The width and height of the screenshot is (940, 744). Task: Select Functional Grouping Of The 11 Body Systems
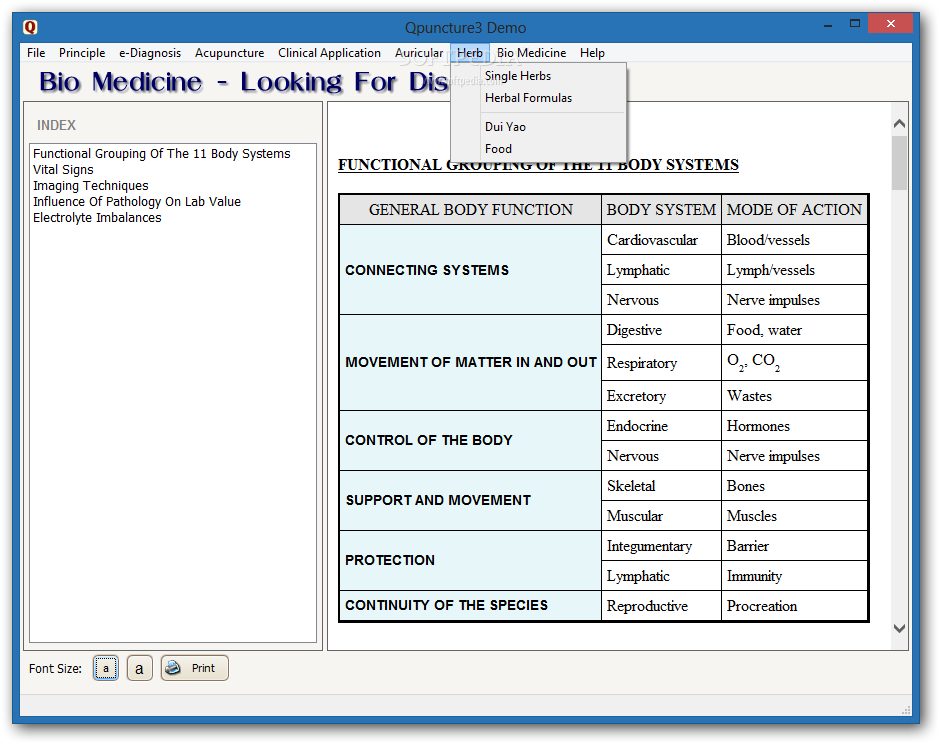pos(162,153)
